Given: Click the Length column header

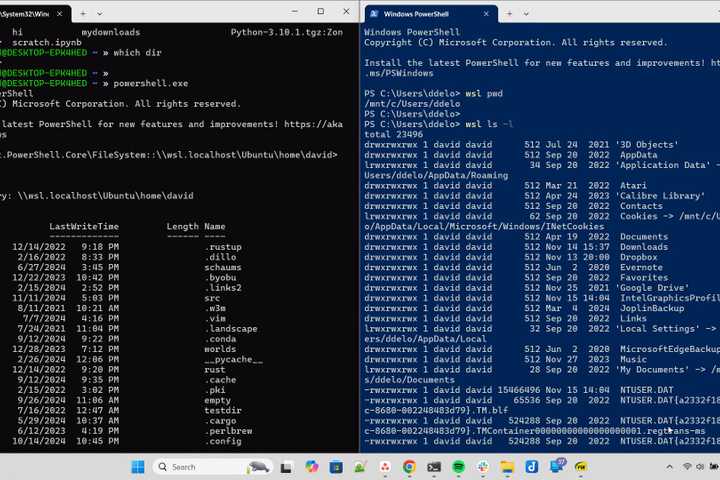Looking at the screenshot, I should pyautogui.click(x=182, y=226).
